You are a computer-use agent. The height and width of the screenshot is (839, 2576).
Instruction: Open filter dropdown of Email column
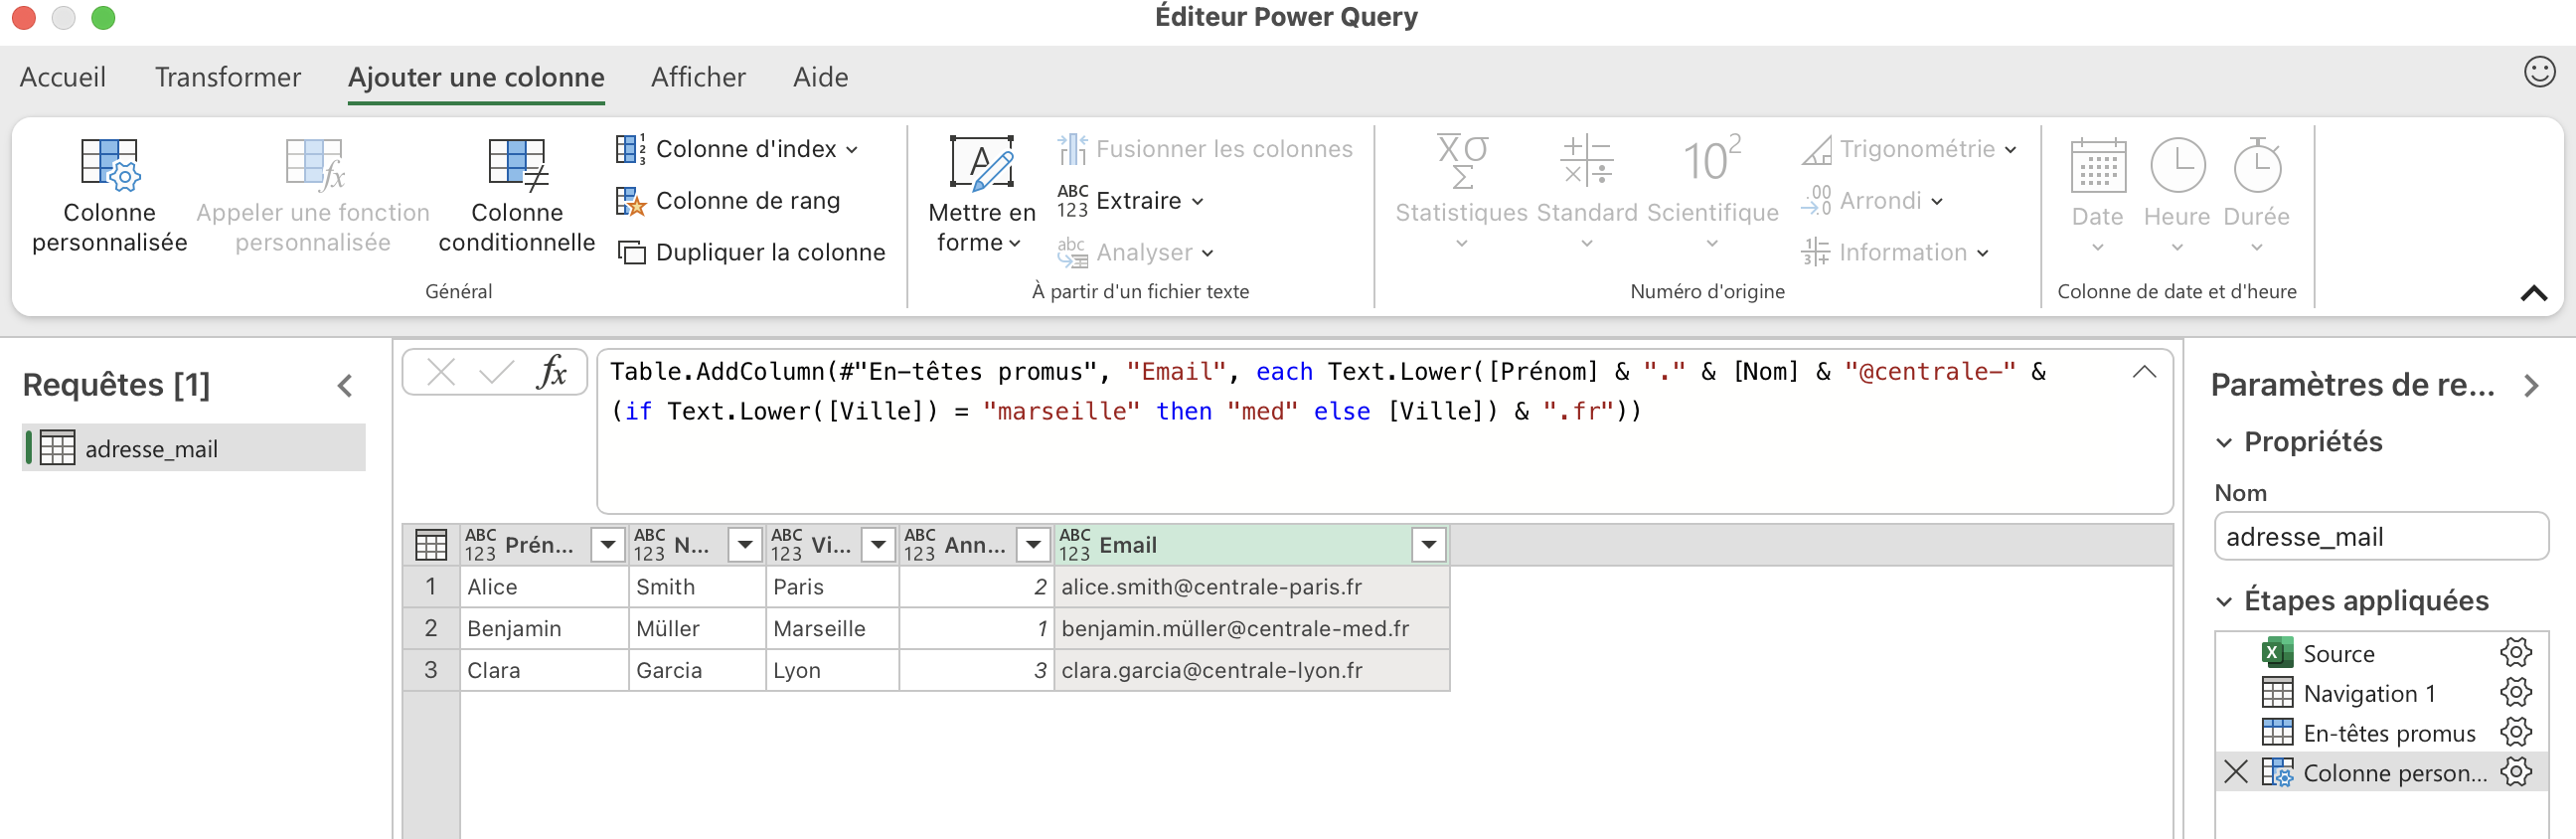coord(1429,545)
